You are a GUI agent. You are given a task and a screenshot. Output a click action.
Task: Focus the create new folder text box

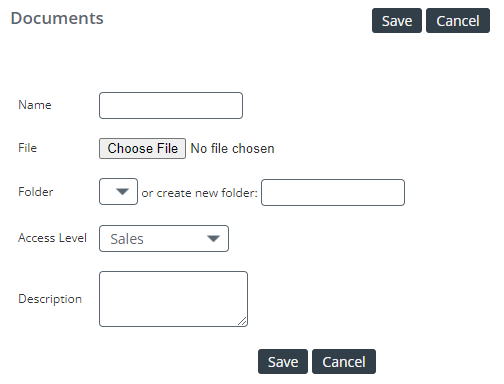click(333, 192)
